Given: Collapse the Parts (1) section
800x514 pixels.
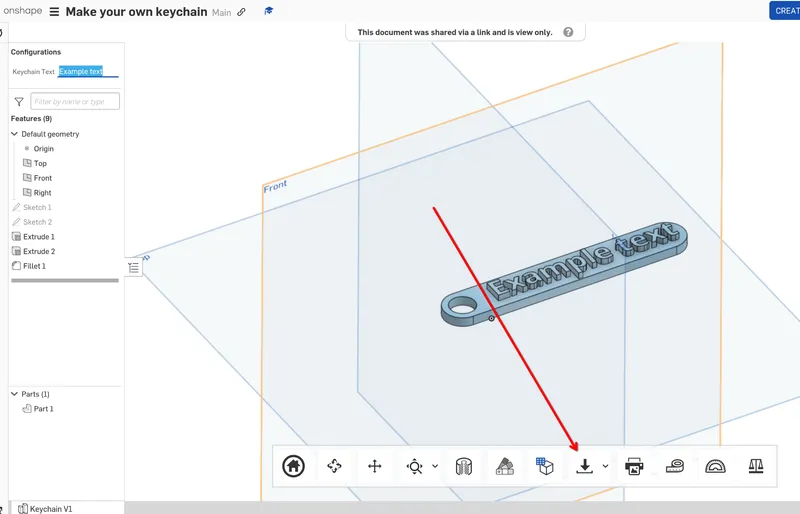Looking at the screenshot, I should (x=14, y=394).
